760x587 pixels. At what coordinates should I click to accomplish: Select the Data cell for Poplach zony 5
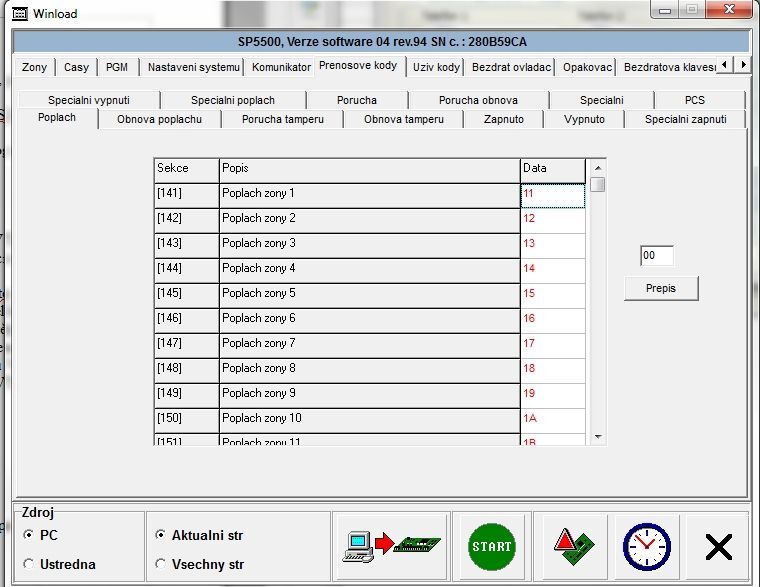552,294
